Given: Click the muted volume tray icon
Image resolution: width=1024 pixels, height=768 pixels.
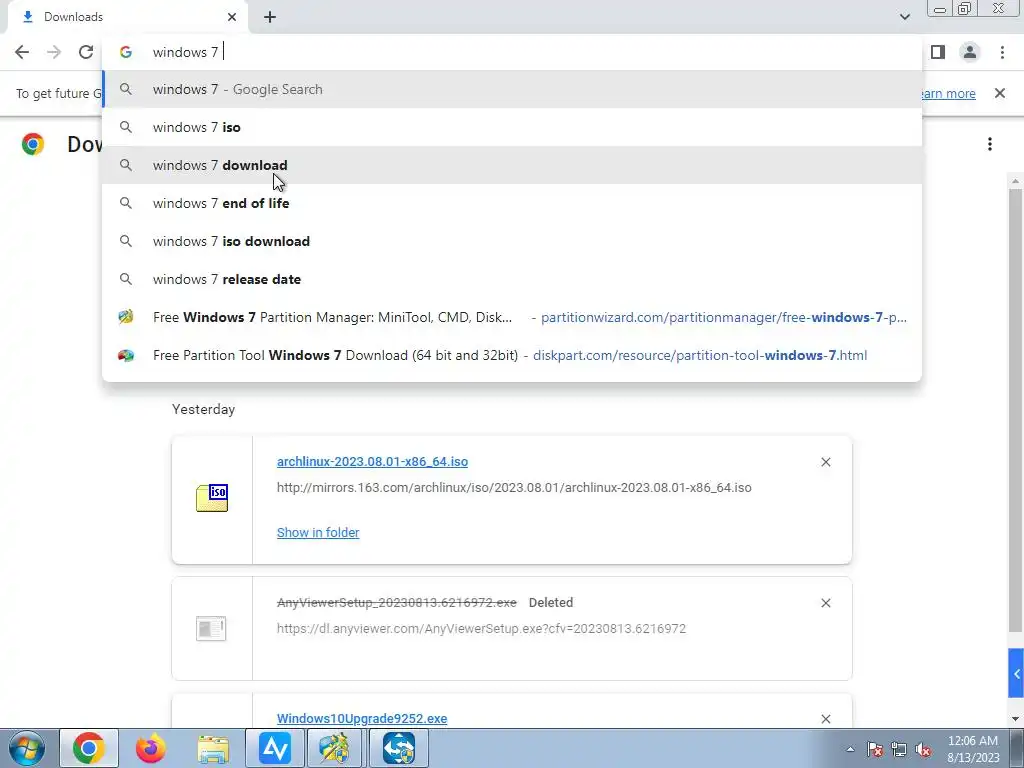Looking at the screenshot, I should point(923,749).
